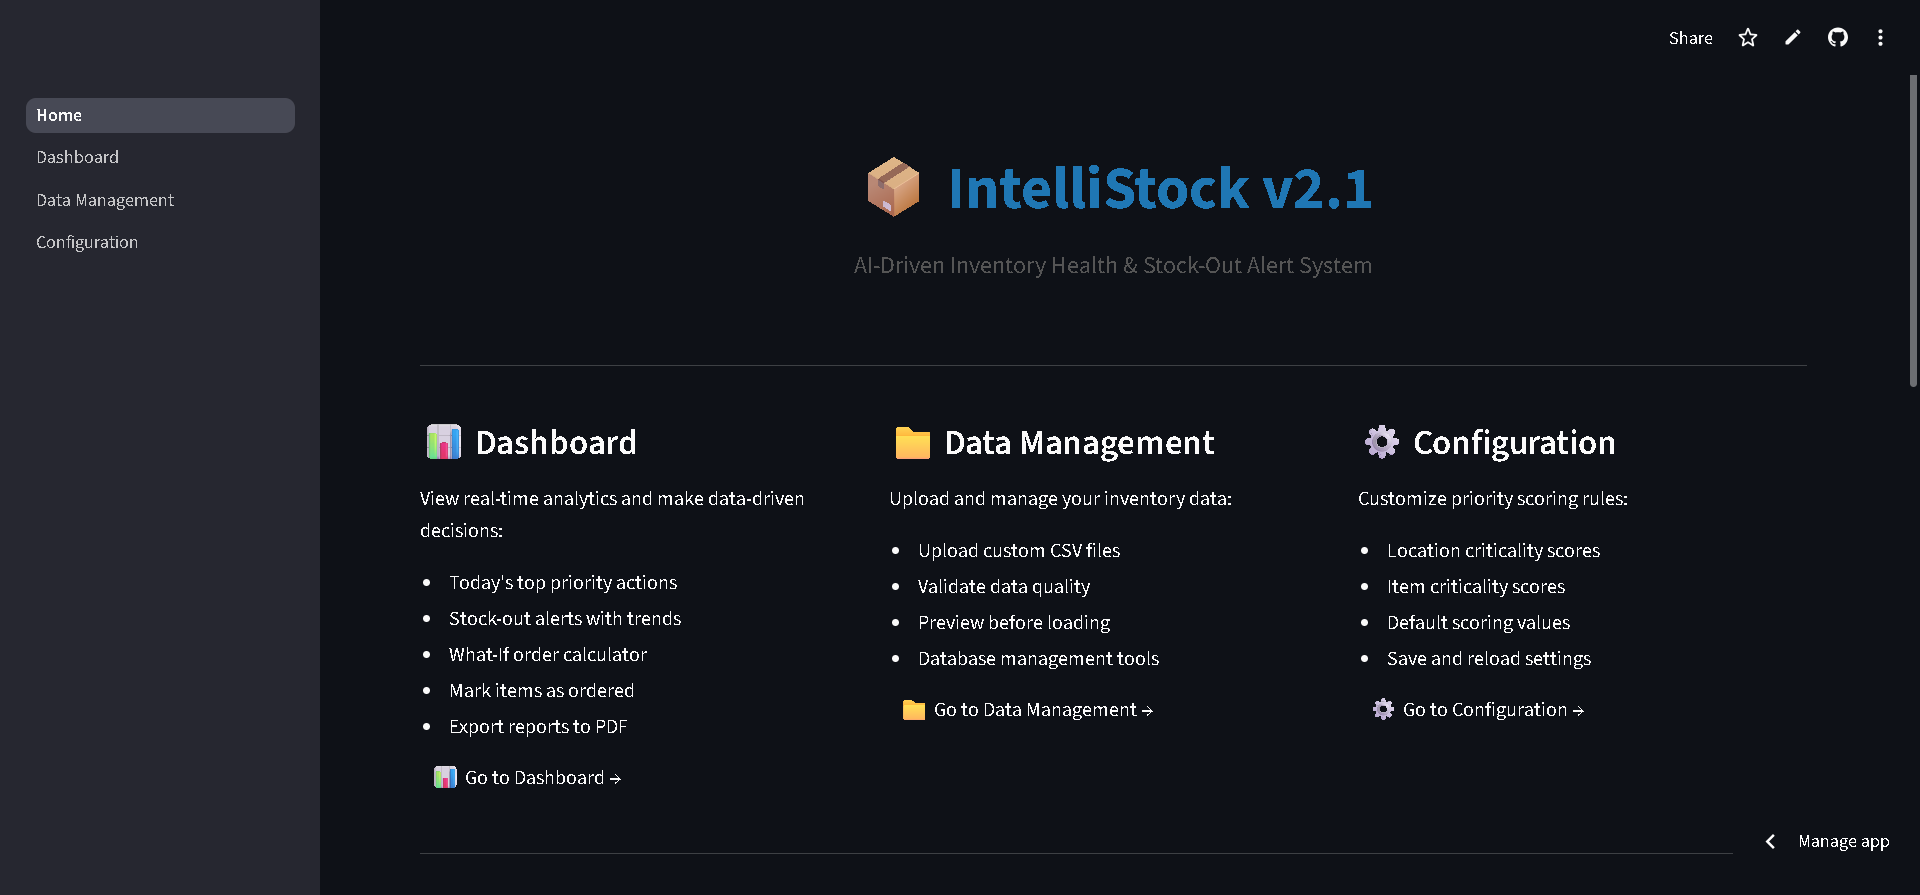Follow the Go to Data Management link

point(1027,710)
